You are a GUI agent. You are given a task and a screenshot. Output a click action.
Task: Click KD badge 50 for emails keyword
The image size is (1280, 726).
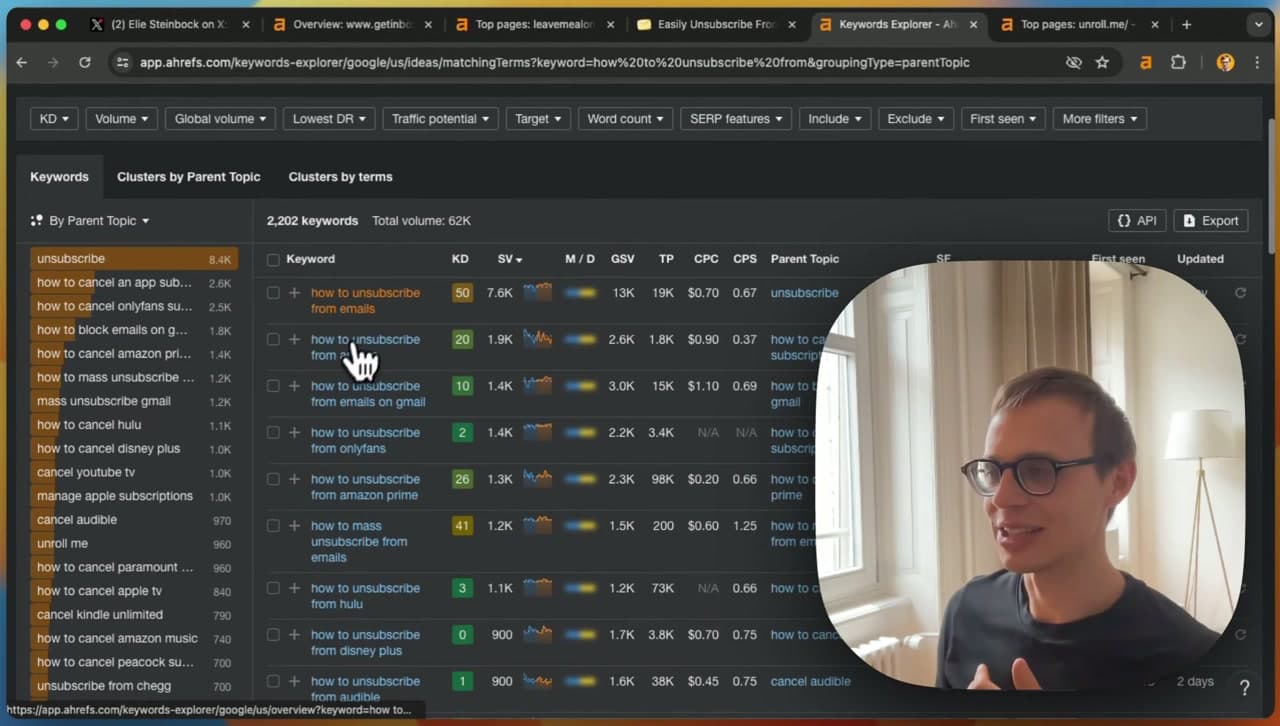point(462,293)
